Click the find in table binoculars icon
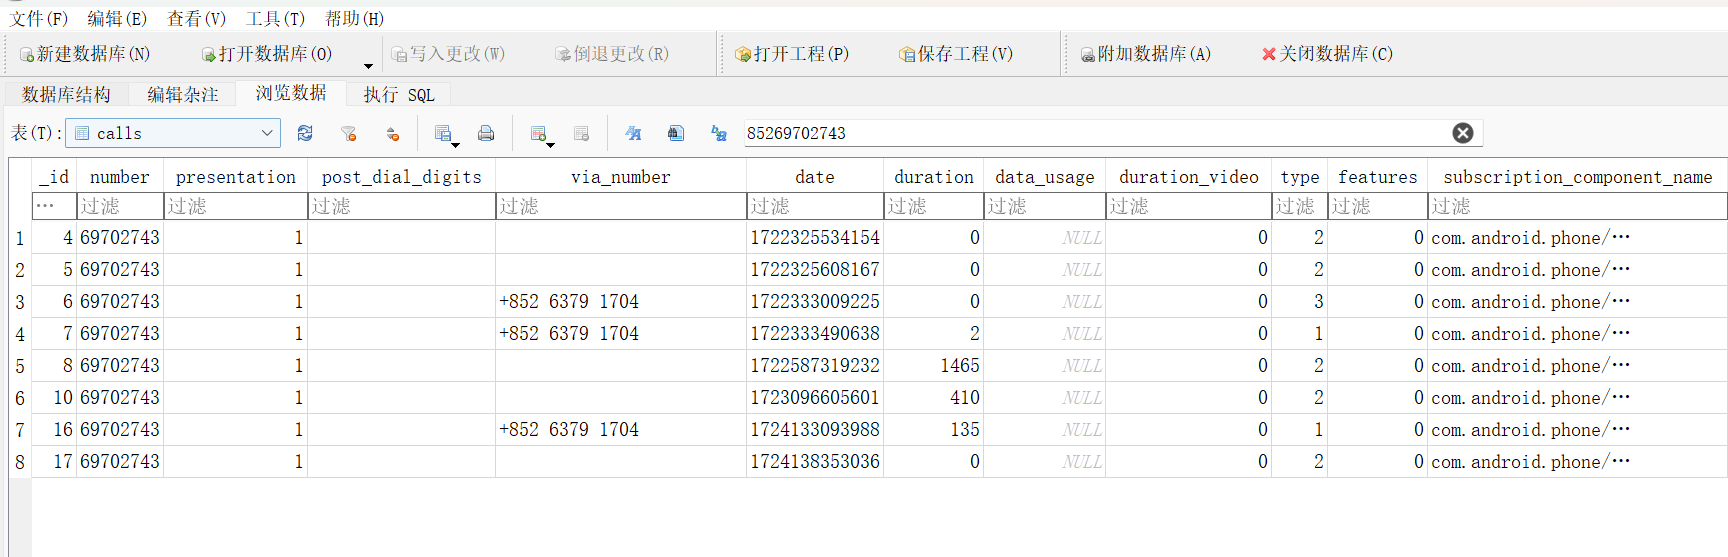The height and width of the screenshot is (557, 1728). [x=676, y=133]
